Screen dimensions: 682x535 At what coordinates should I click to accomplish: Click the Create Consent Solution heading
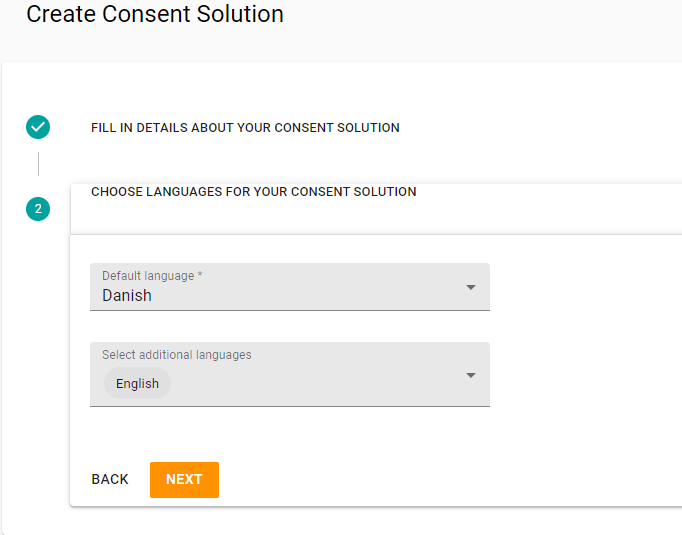point(155,14)
